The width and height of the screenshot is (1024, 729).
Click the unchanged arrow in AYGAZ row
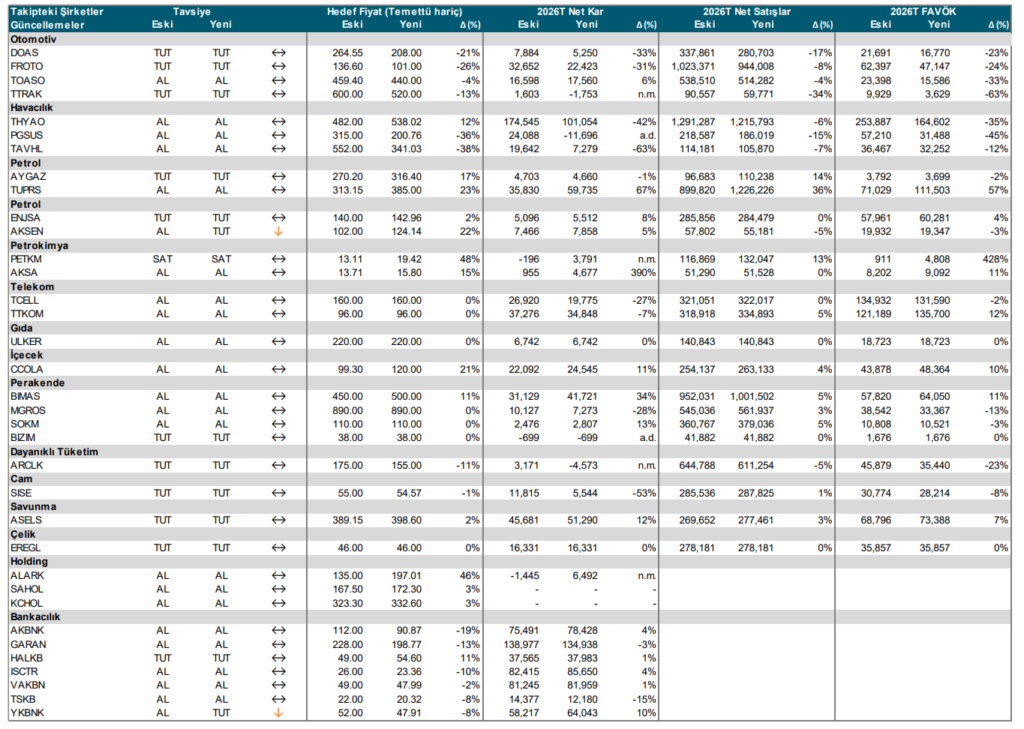(279, 177)
